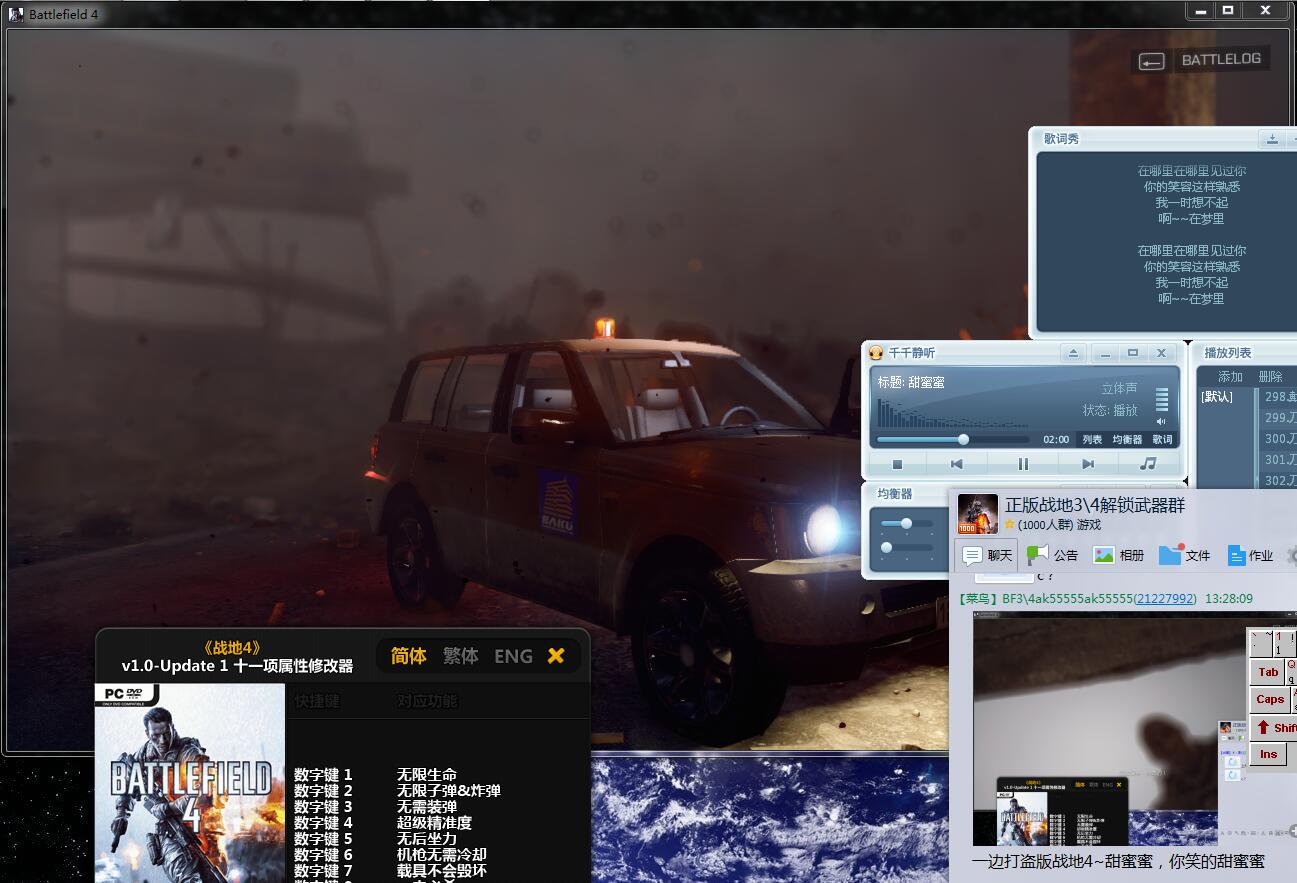Select playlist track 302
This screenshot has width=1297, height=883.
pyautogui.click(x=1279, y=480)
